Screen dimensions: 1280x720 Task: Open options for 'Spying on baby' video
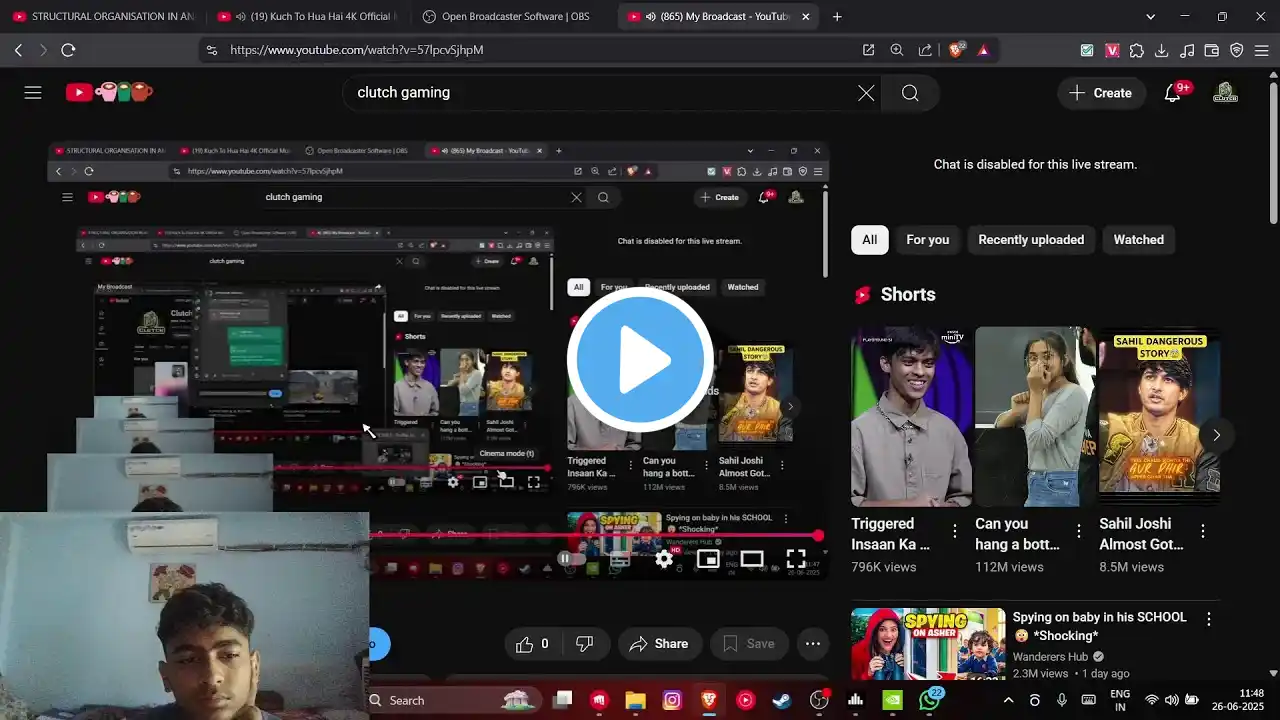1209,619
